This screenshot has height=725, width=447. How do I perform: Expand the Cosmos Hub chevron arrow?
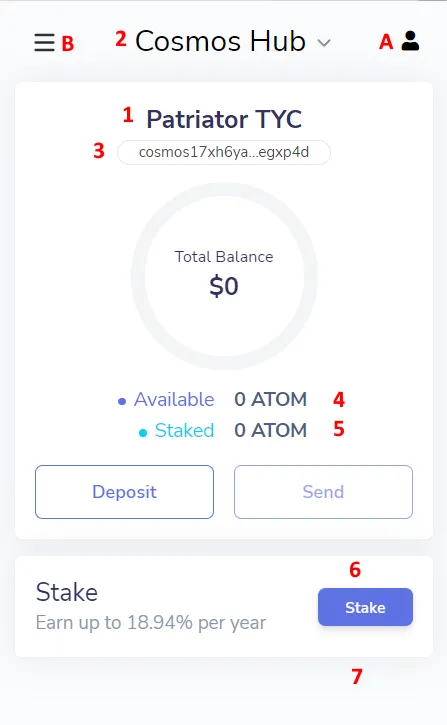(324, 43)
